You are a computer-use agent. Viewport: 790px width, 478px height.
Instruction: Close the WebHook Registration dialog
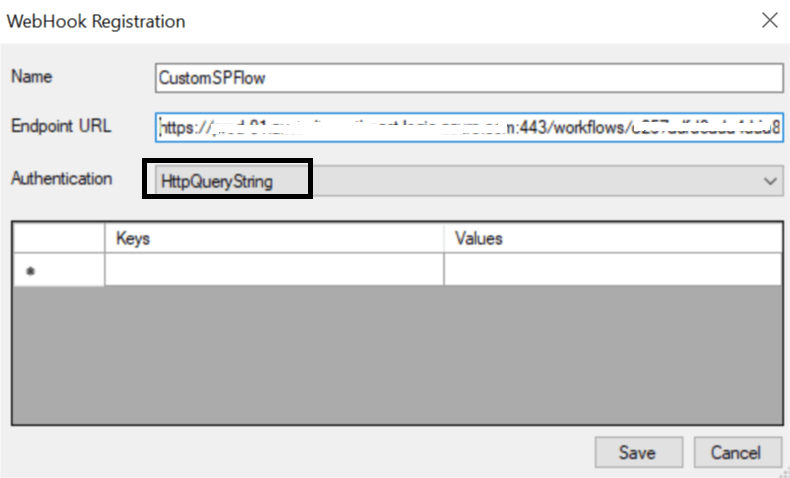click(x=770, y=20)
